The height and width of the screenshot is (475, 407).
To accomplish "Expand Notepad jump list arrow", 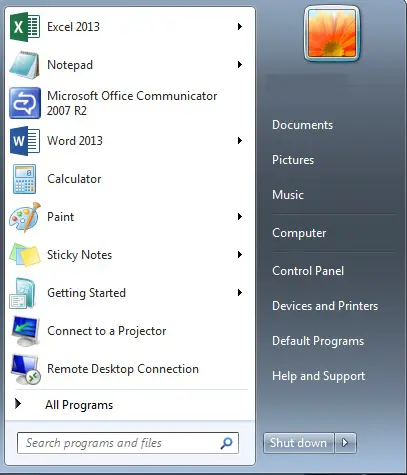I will [240, 65].
